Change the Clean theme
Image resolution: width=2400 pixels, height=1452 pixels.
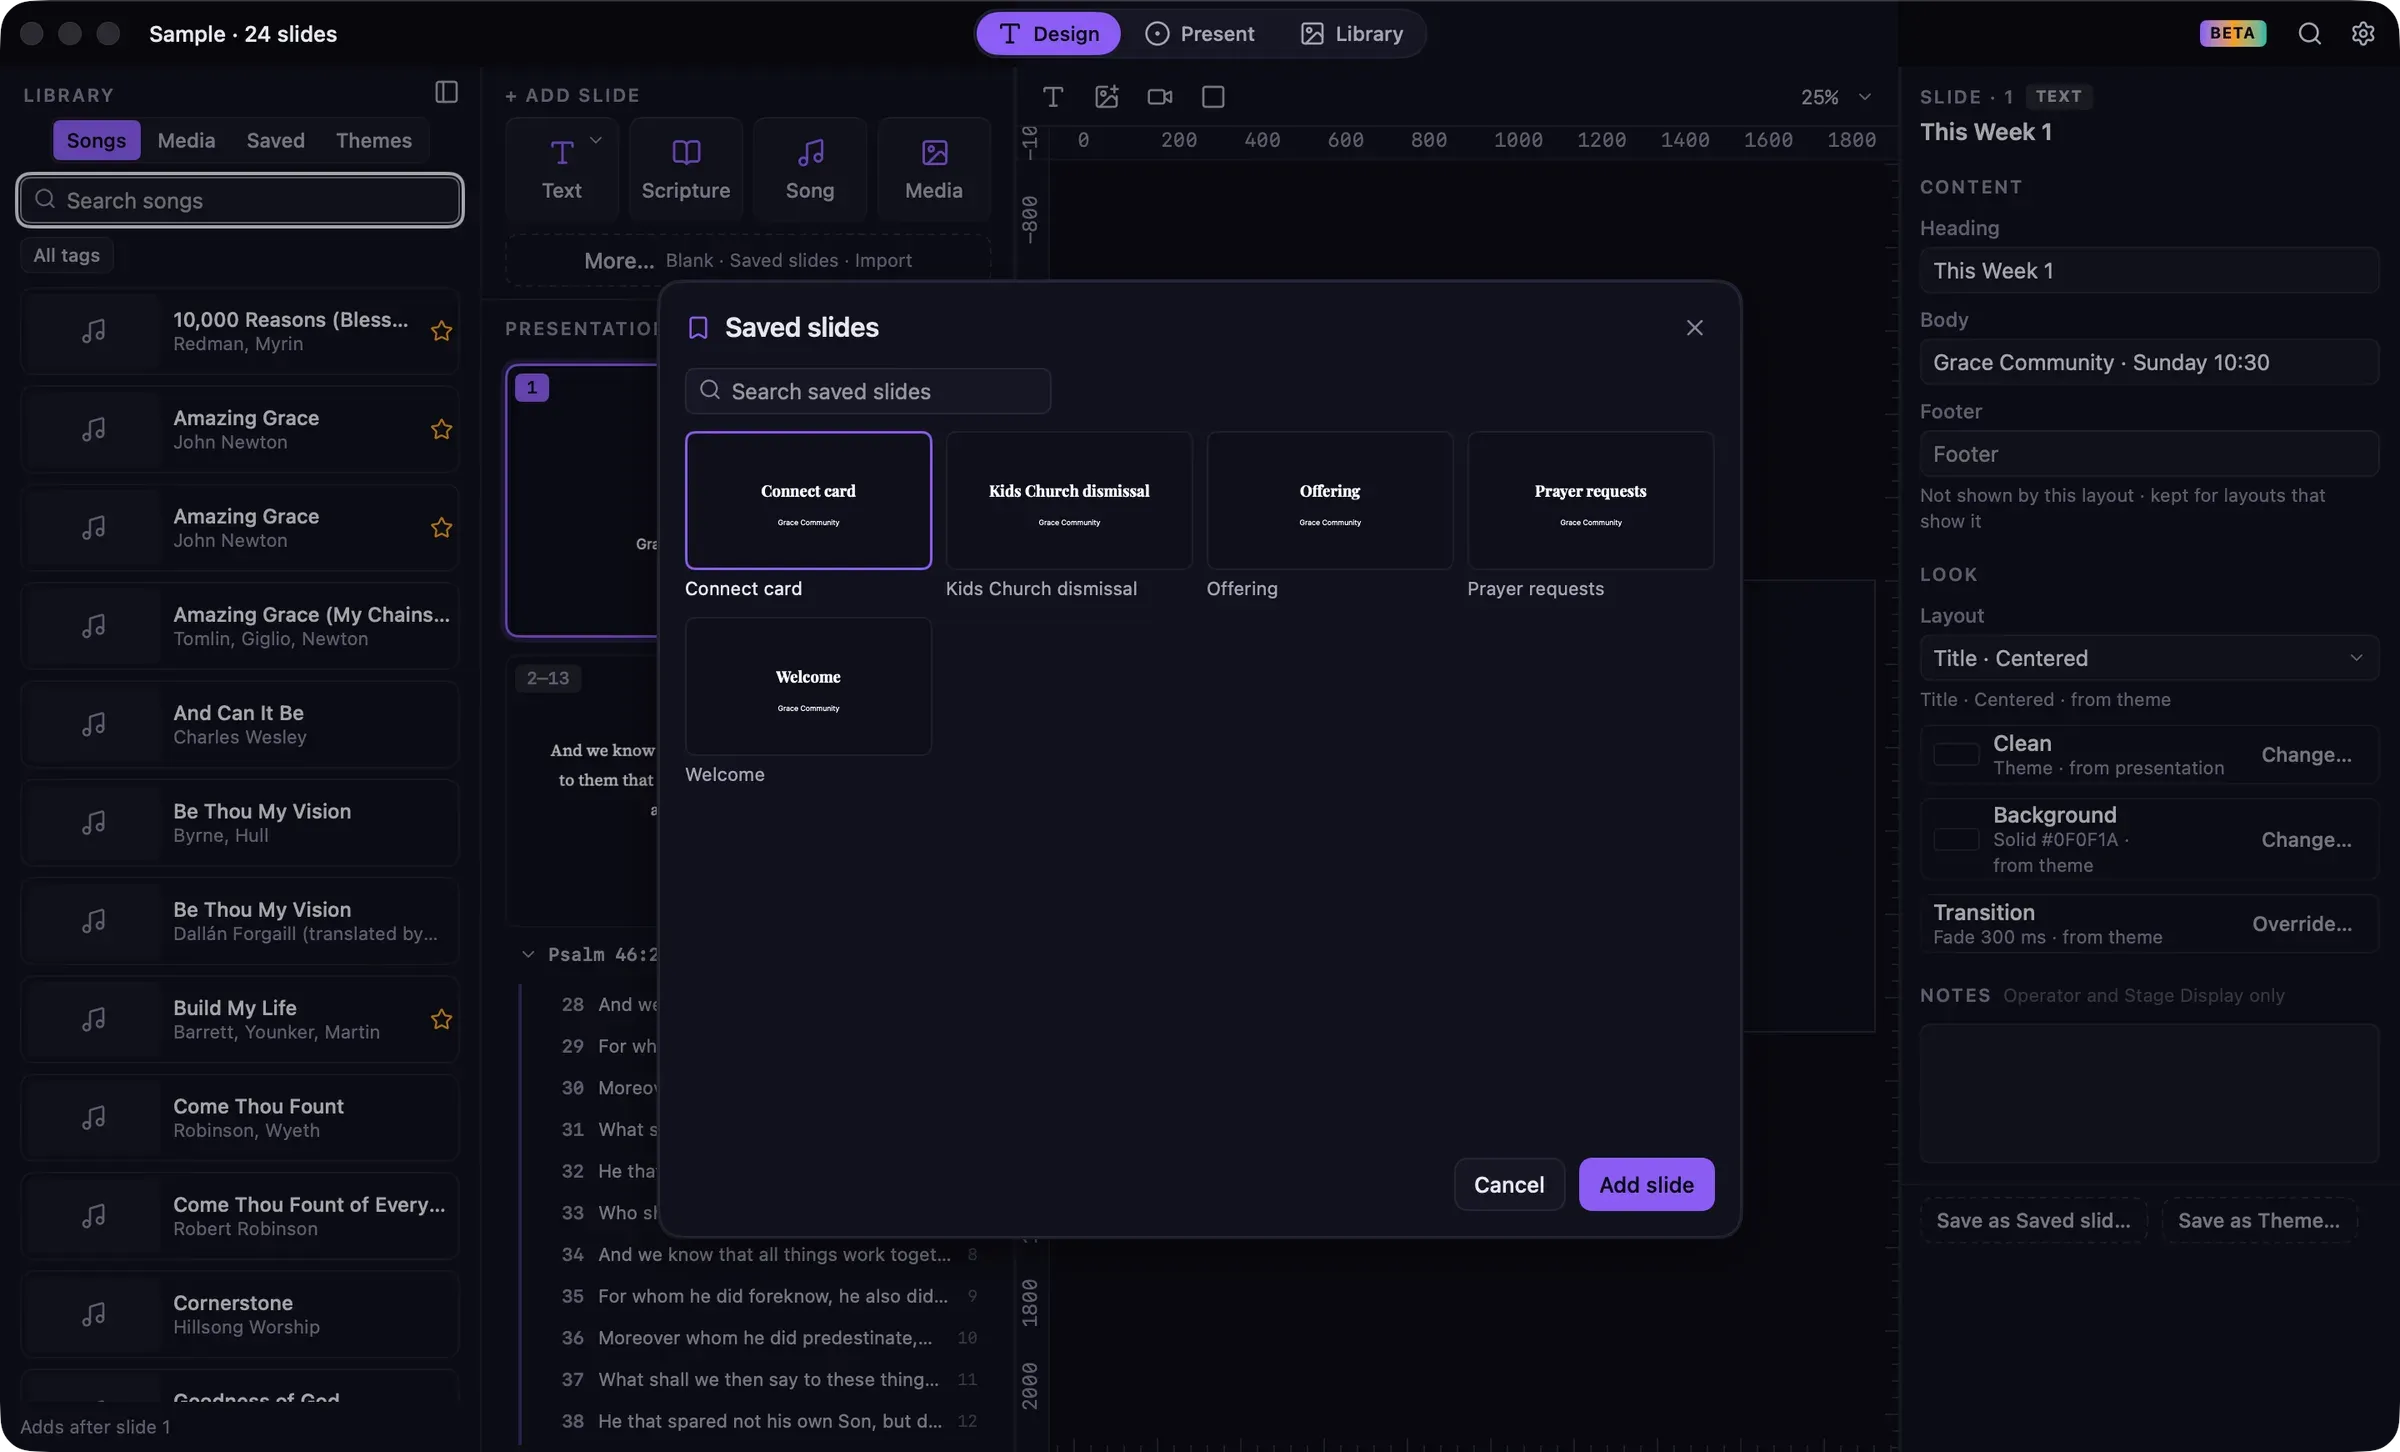point(2306,755)
